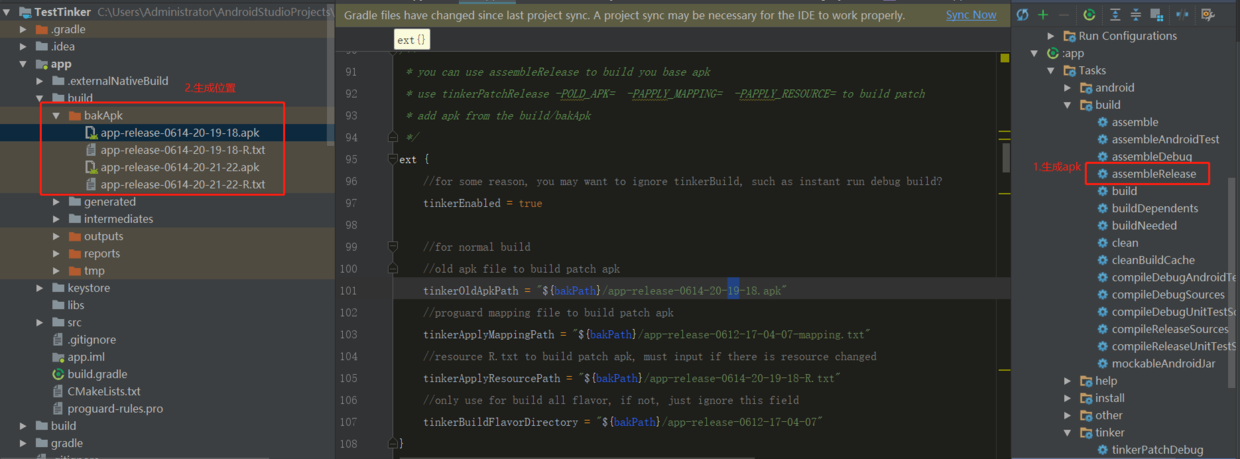Expand the .idea folder
Image resolution: width=1240 pixels, height=459 pixels.
click(24, 47)
